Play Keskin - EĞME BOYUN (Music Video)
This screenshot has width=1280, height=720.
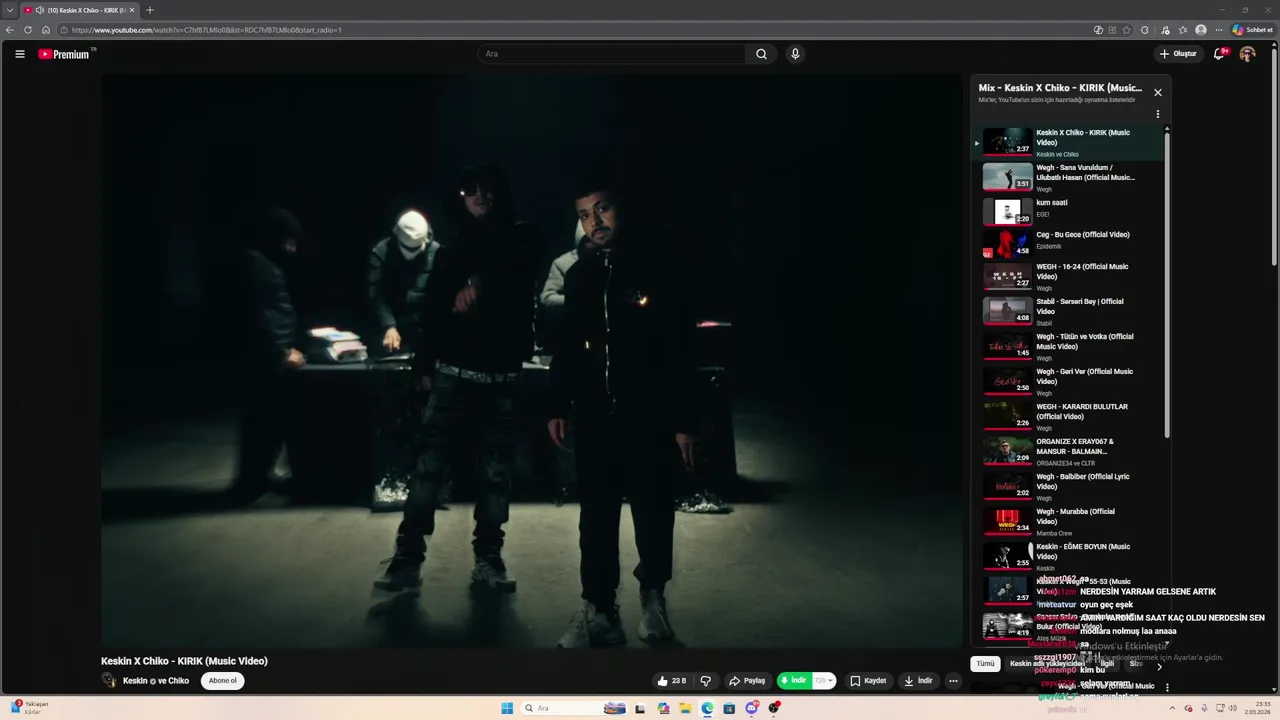pos(1068,557)
